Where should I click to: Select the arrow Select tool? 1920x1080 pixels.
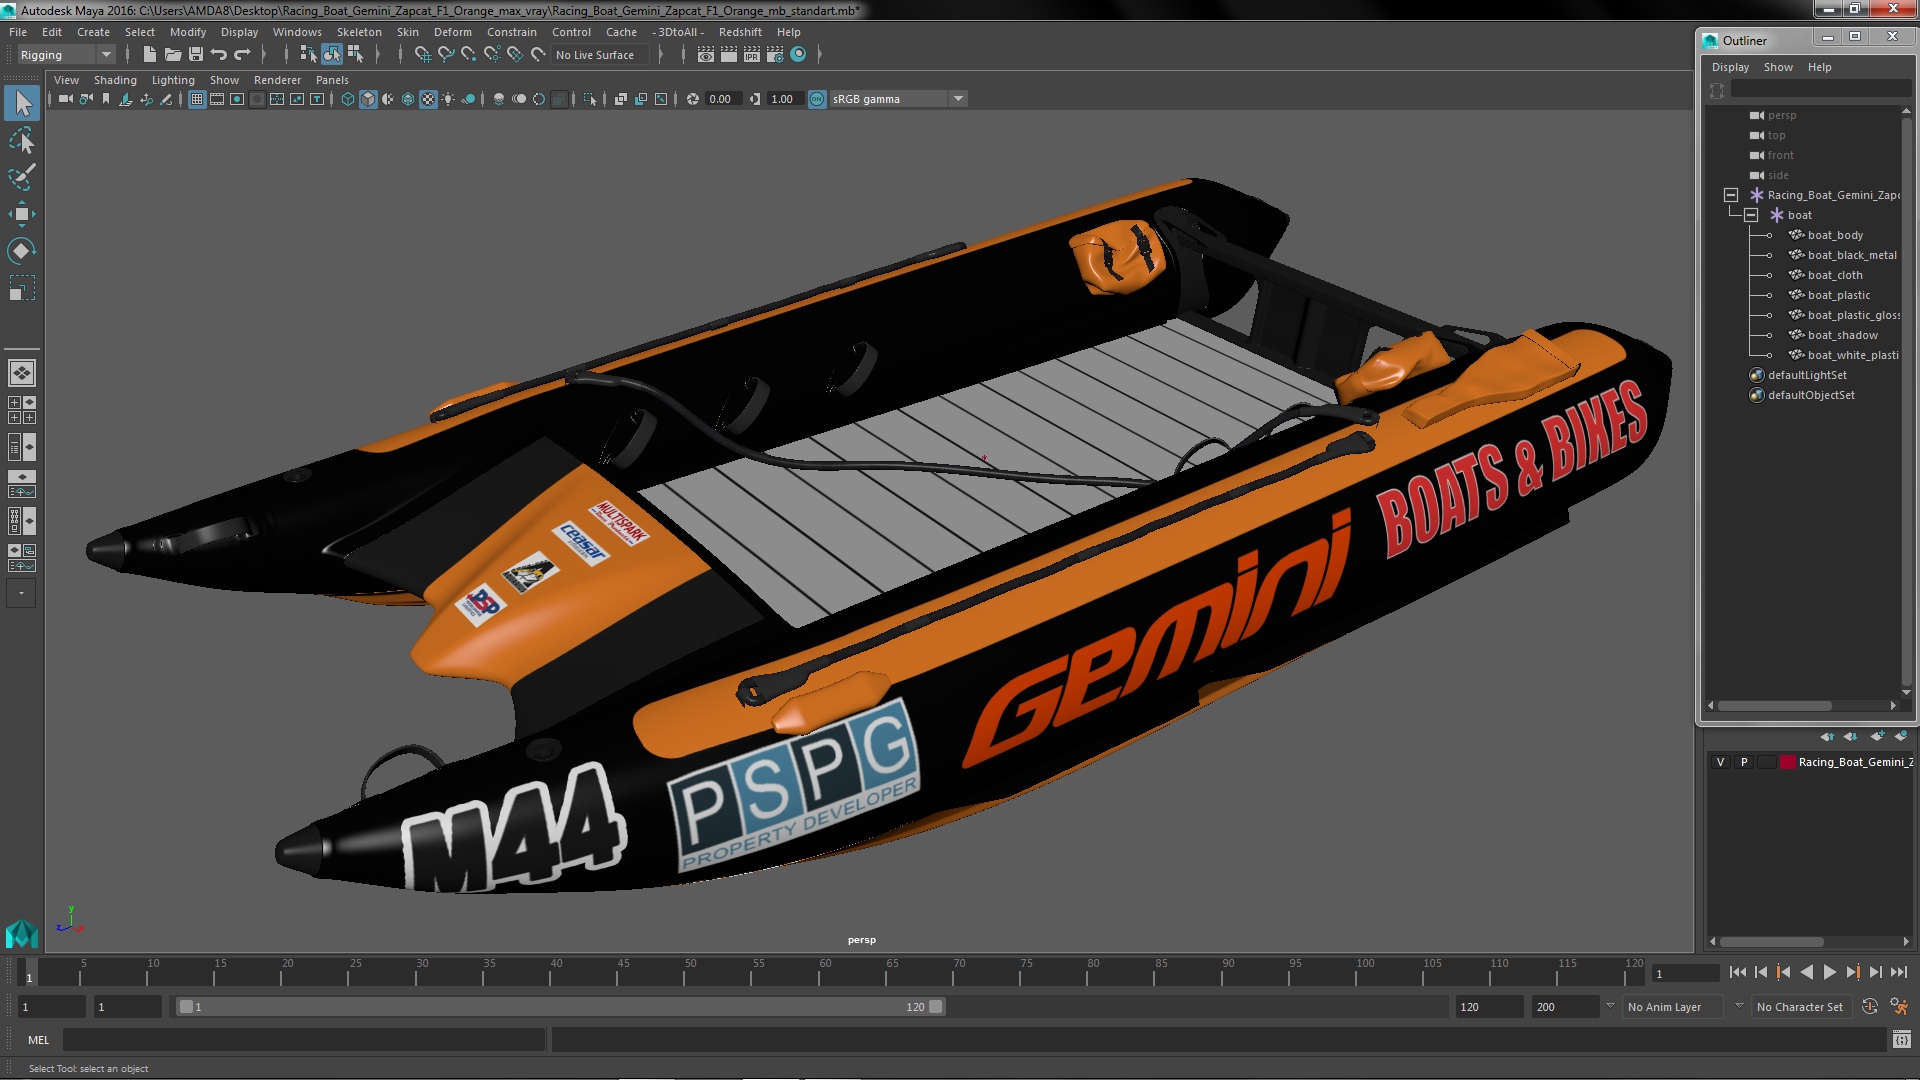pyautogui.click(x=22, y=103)
